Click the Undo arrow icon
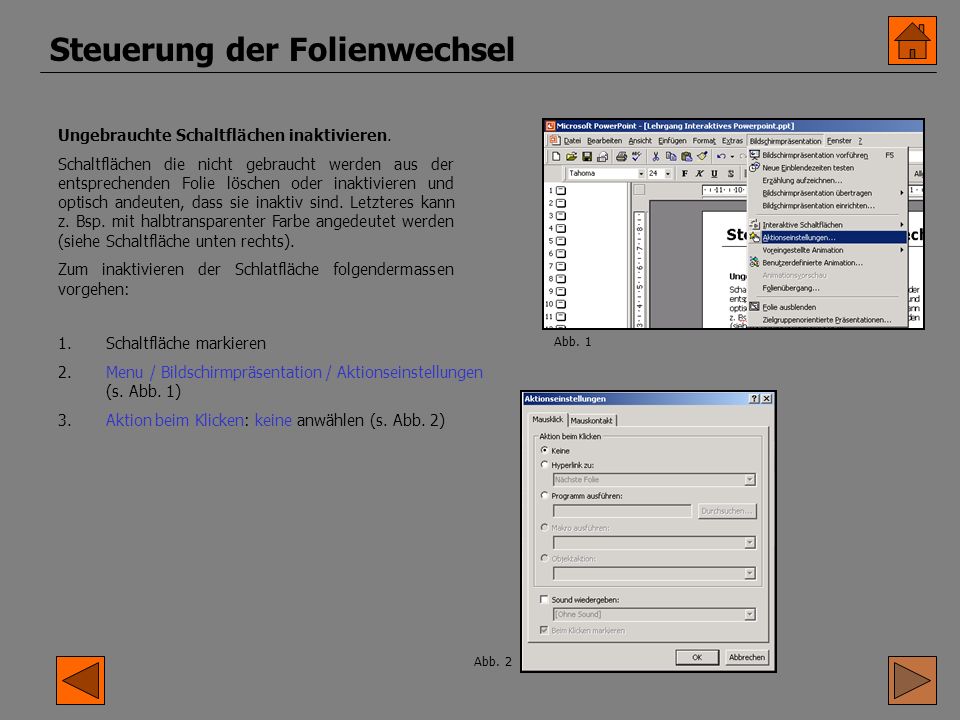 coord(721,157)
